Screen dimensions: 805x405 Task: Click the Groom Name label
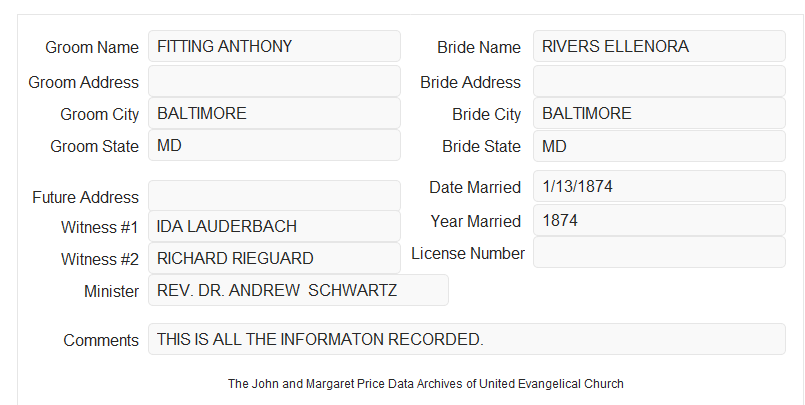(x=92, y=47)
